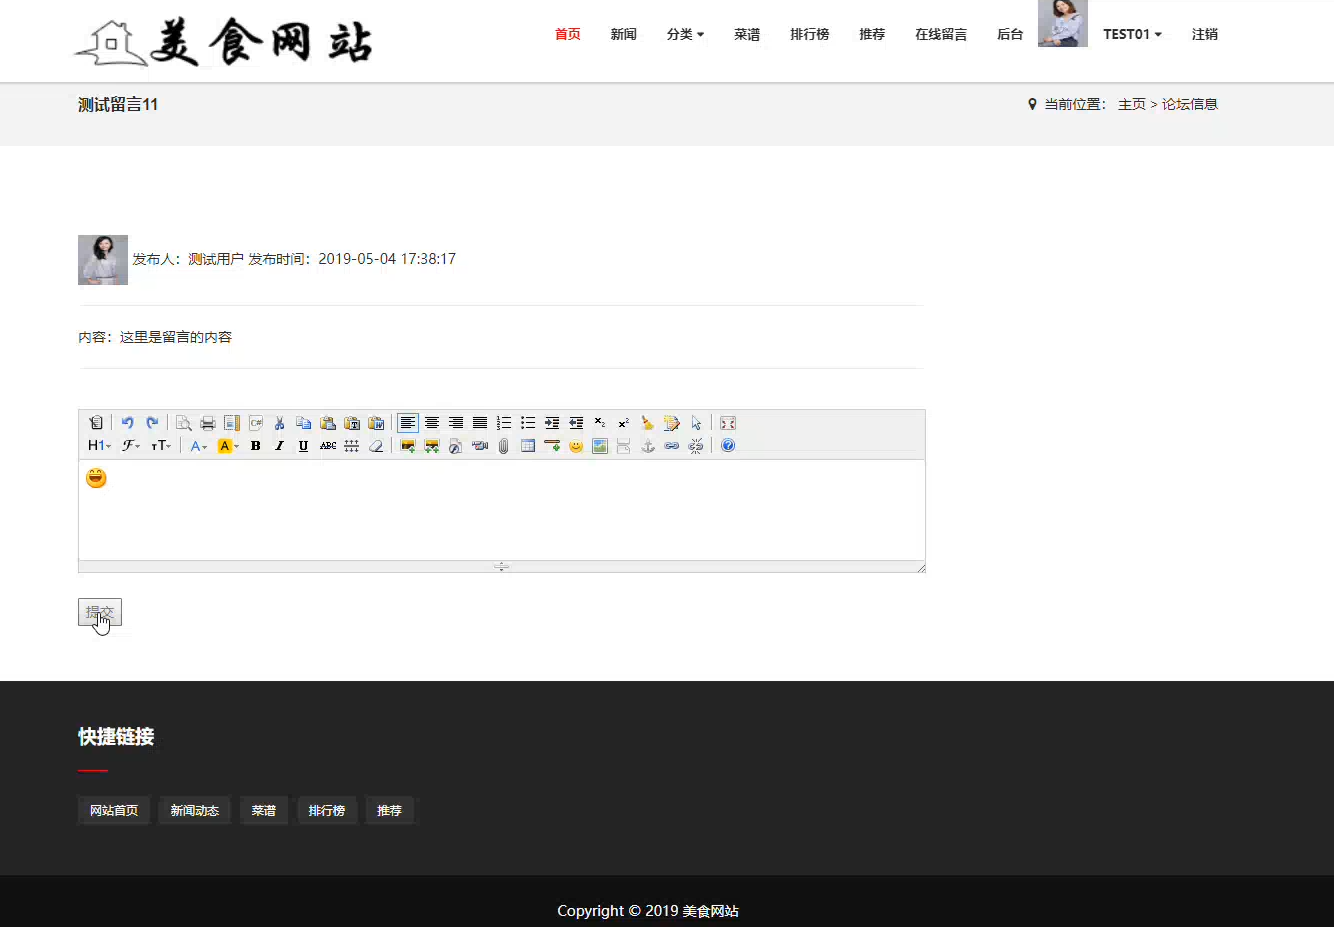Open the insert image tool
Image resolution: width=1334 pixels, height=927 pixels.
[x=407, y=445]
